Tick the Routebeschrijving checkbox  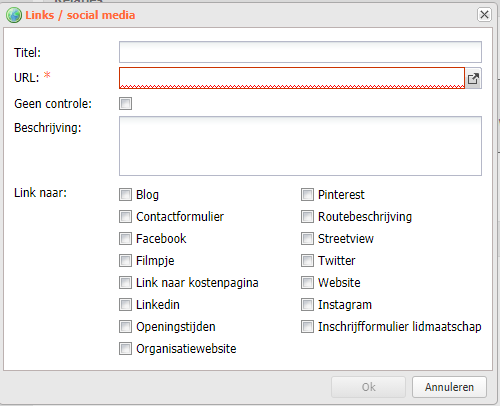click(307, 216)
